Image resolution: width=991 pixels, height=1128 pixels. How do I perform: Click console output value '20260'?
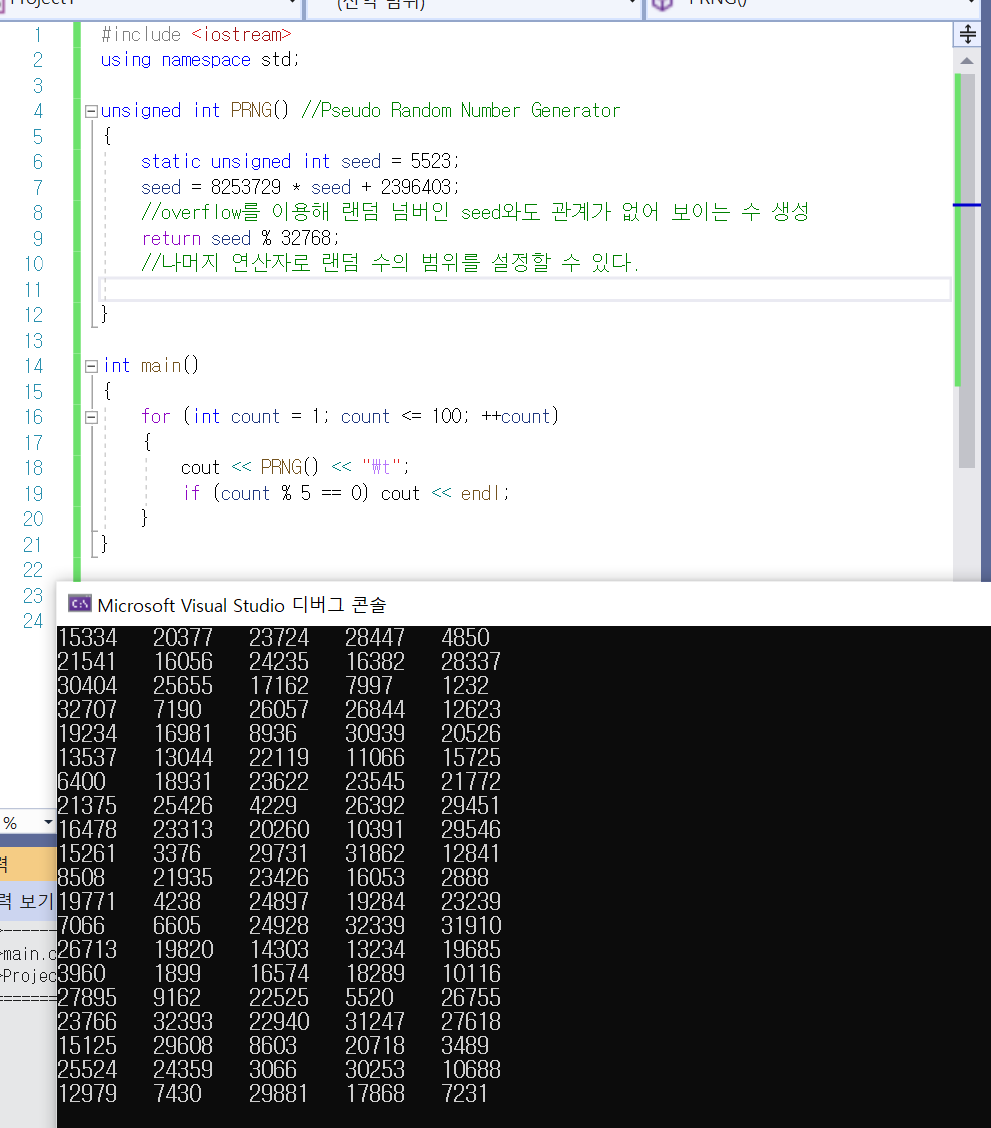click(x=279, y=829)
